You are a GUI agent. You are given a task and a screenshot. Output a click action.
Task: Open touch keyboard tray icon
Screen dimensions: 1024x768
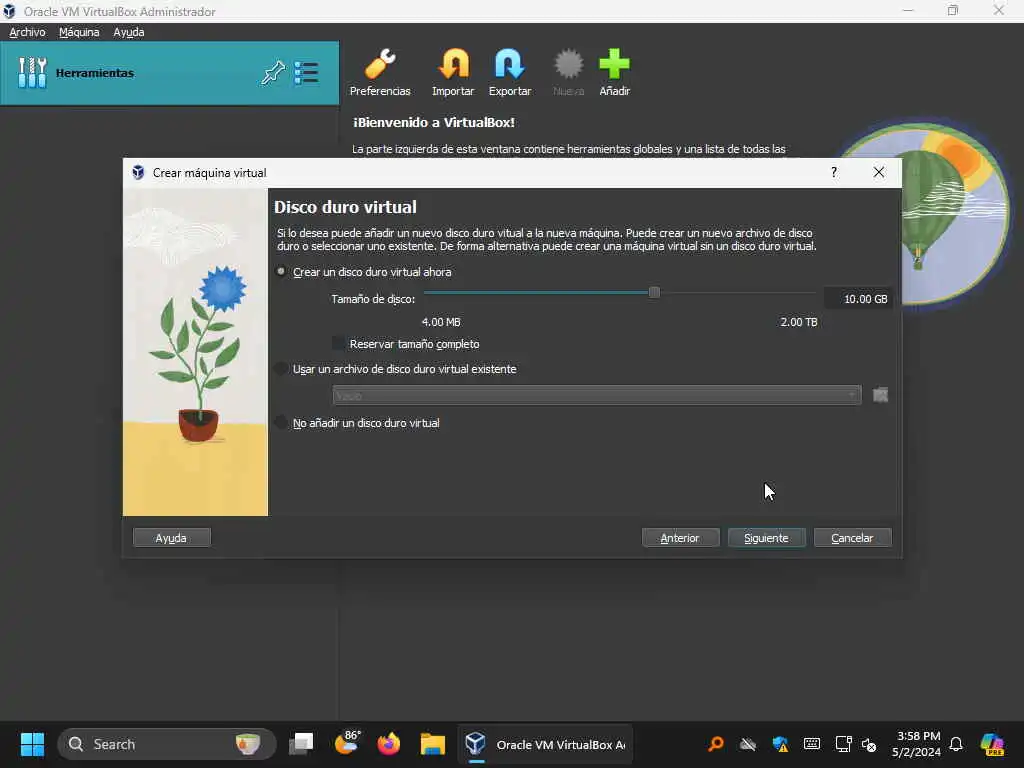click(x=812, y=744)
